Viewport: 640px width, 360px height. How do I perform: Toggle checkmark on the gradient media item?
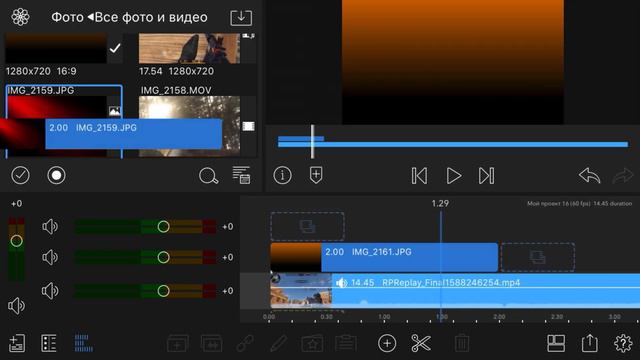(x=115, y=48)
